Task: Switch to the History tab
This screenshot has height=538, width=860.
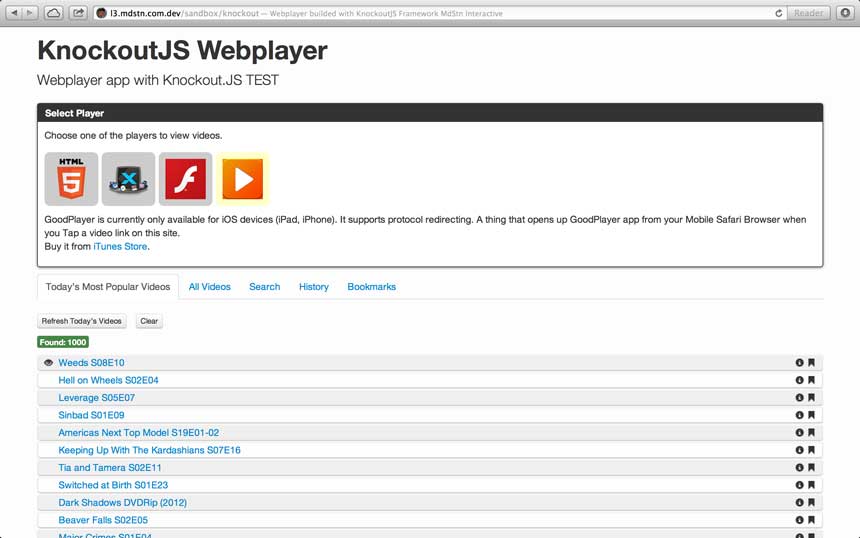Action: tap(314, 287)
